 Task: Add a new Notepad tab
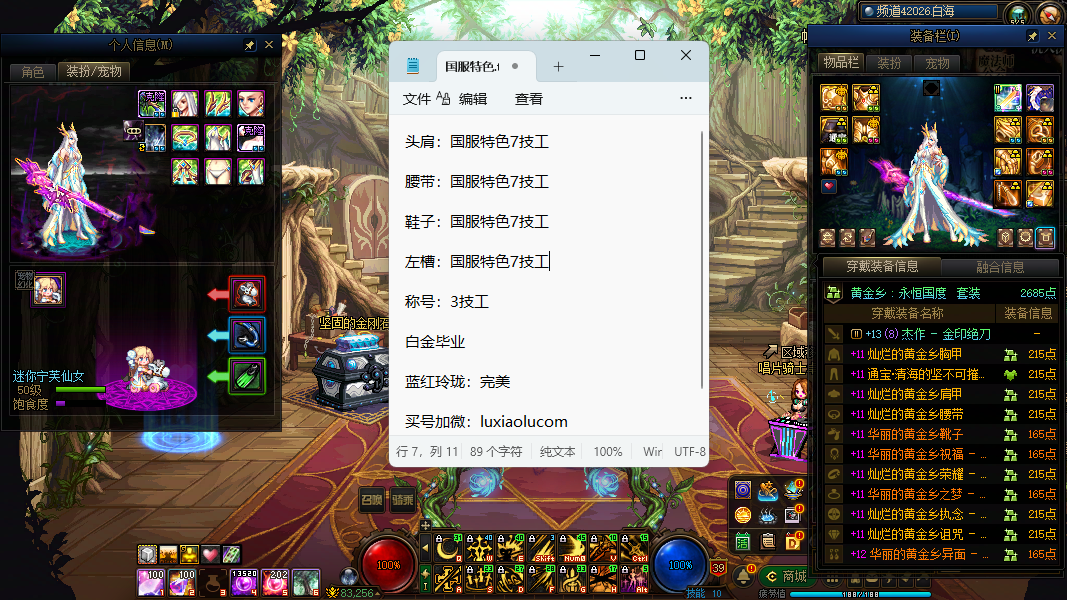[558, 67]
